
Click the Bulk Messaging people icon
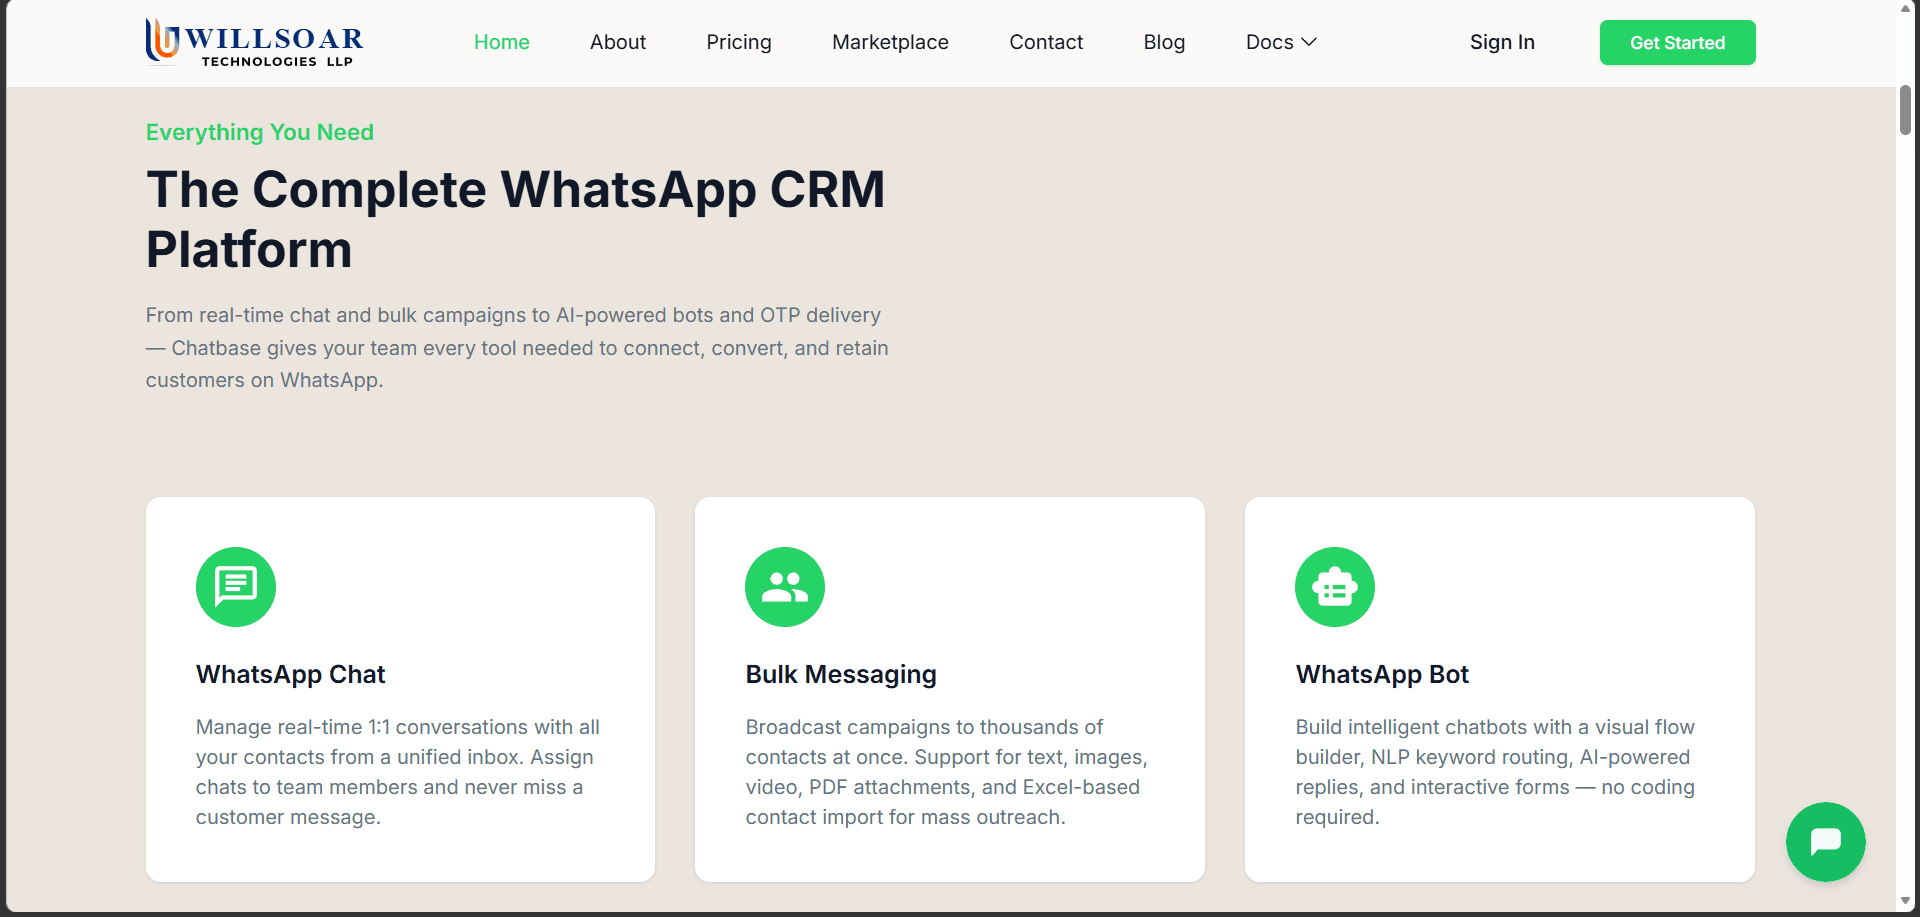pyautogui.click(x=785, y=587)
